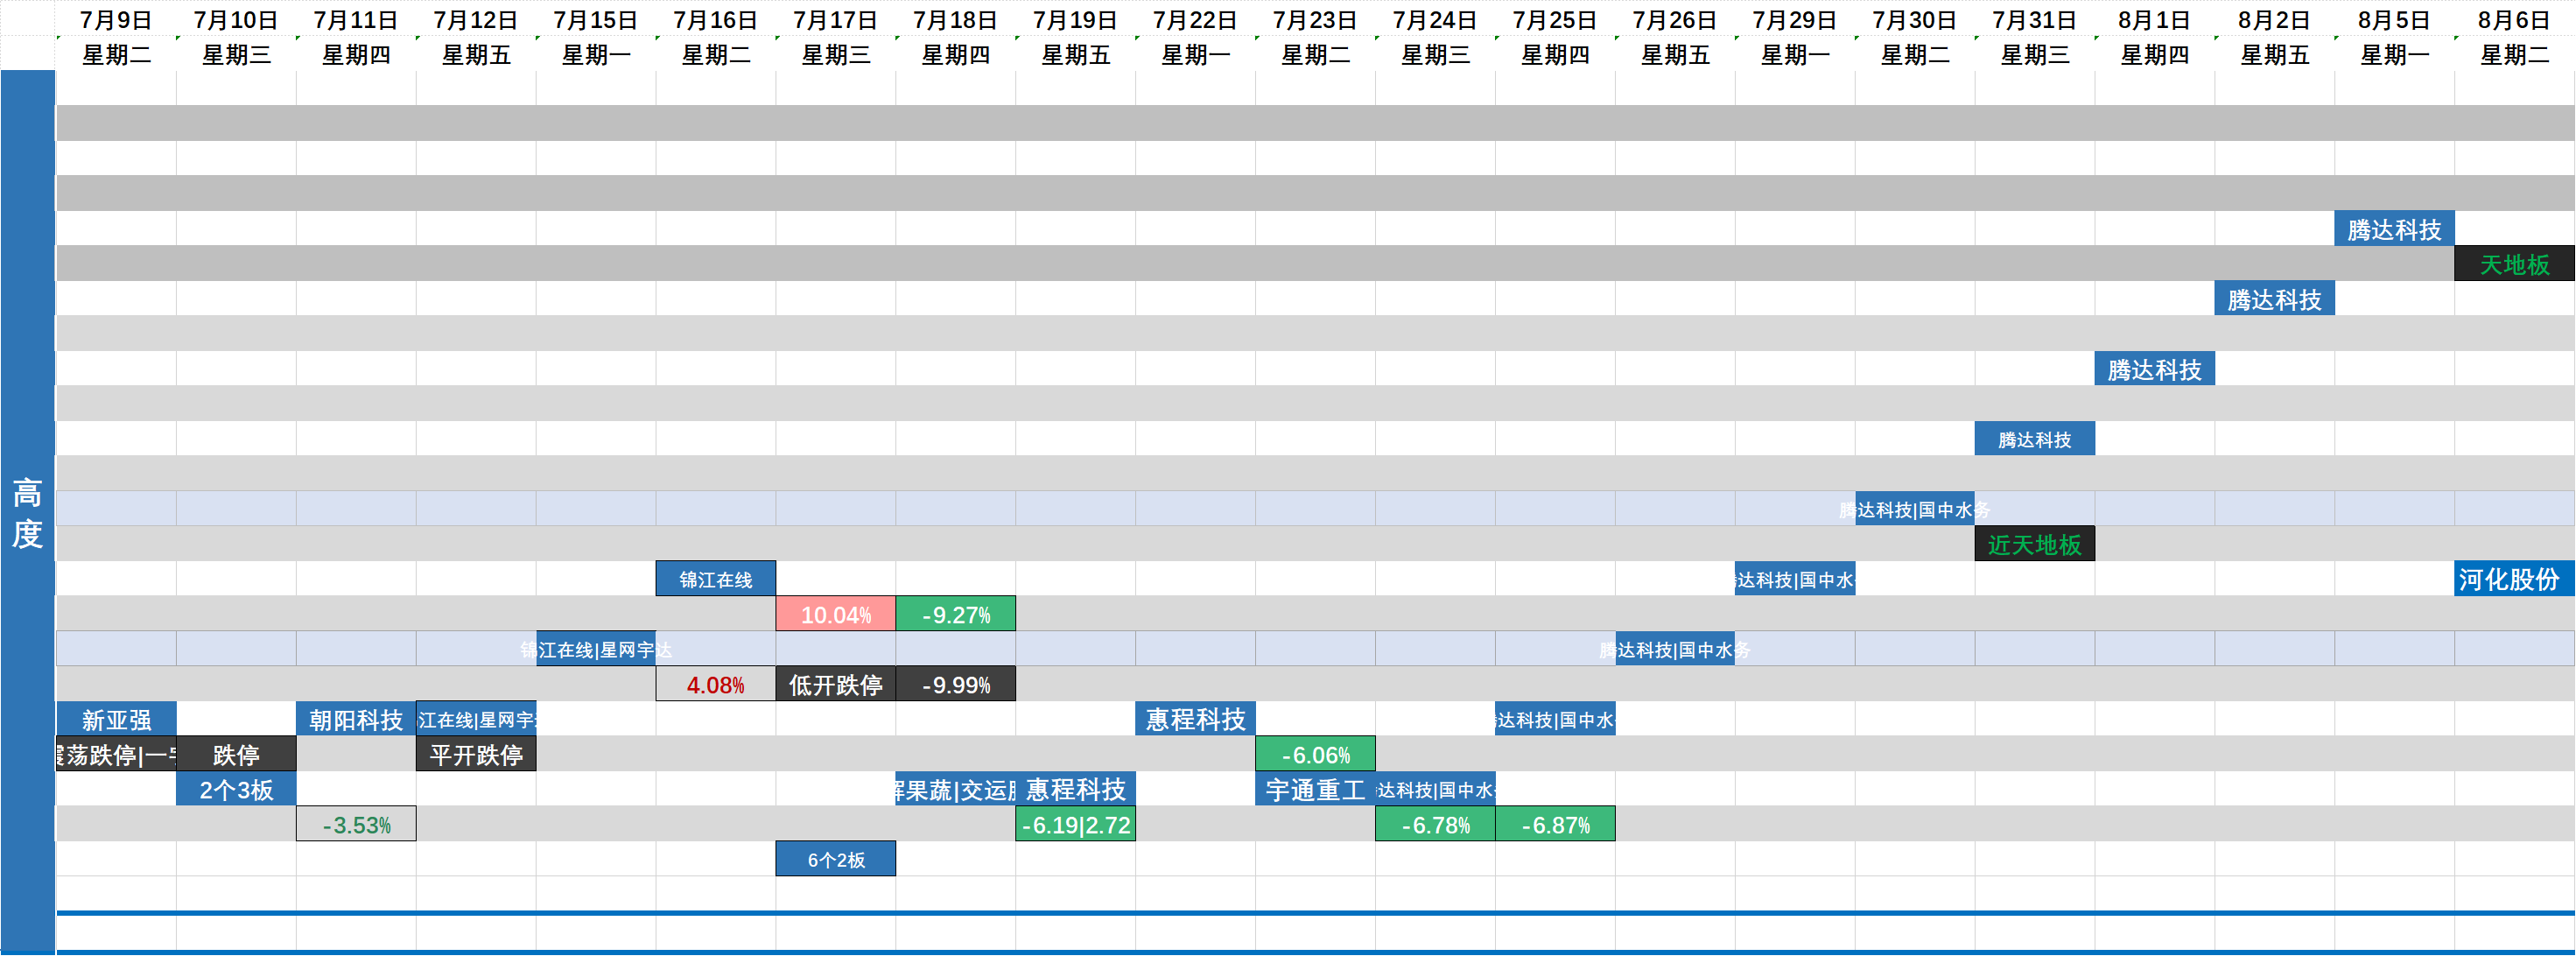2576x956 pixels.
Task: Select the 新亚强 cell
Action: click(x=116, y=719)
